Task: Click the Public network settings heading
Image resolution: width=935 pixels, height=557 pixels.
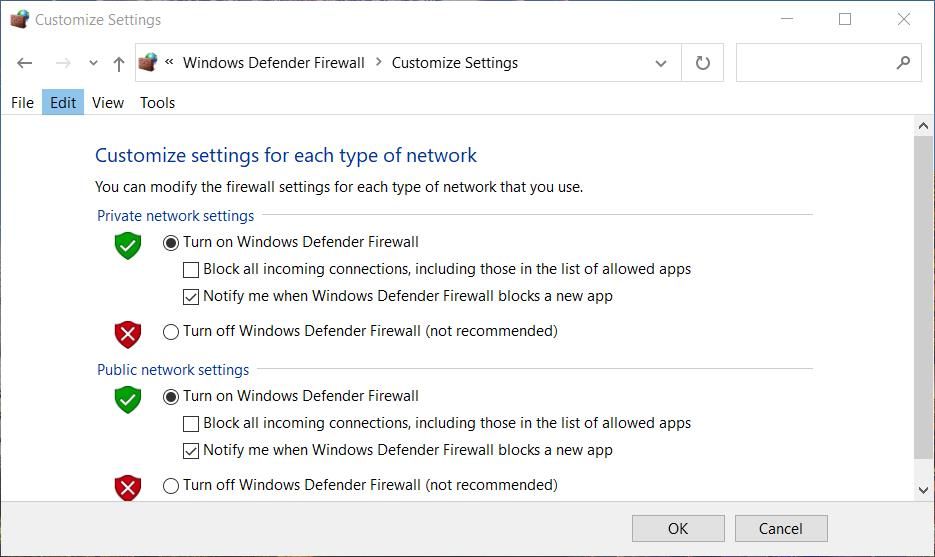Action: (x=173, y=370)
